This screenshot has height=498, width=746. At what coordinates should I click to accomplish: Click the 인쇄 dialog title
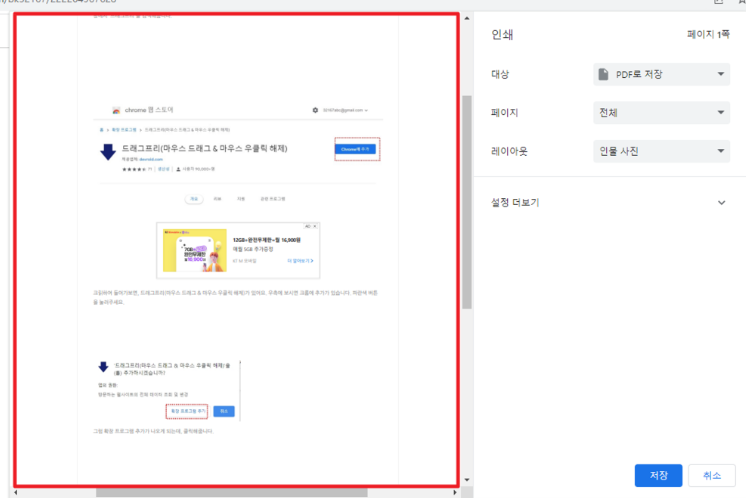(502, 34)
